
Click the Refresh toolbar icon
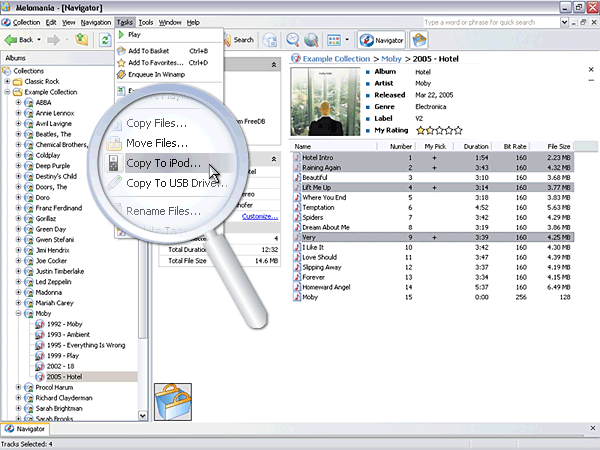(105, 40)
